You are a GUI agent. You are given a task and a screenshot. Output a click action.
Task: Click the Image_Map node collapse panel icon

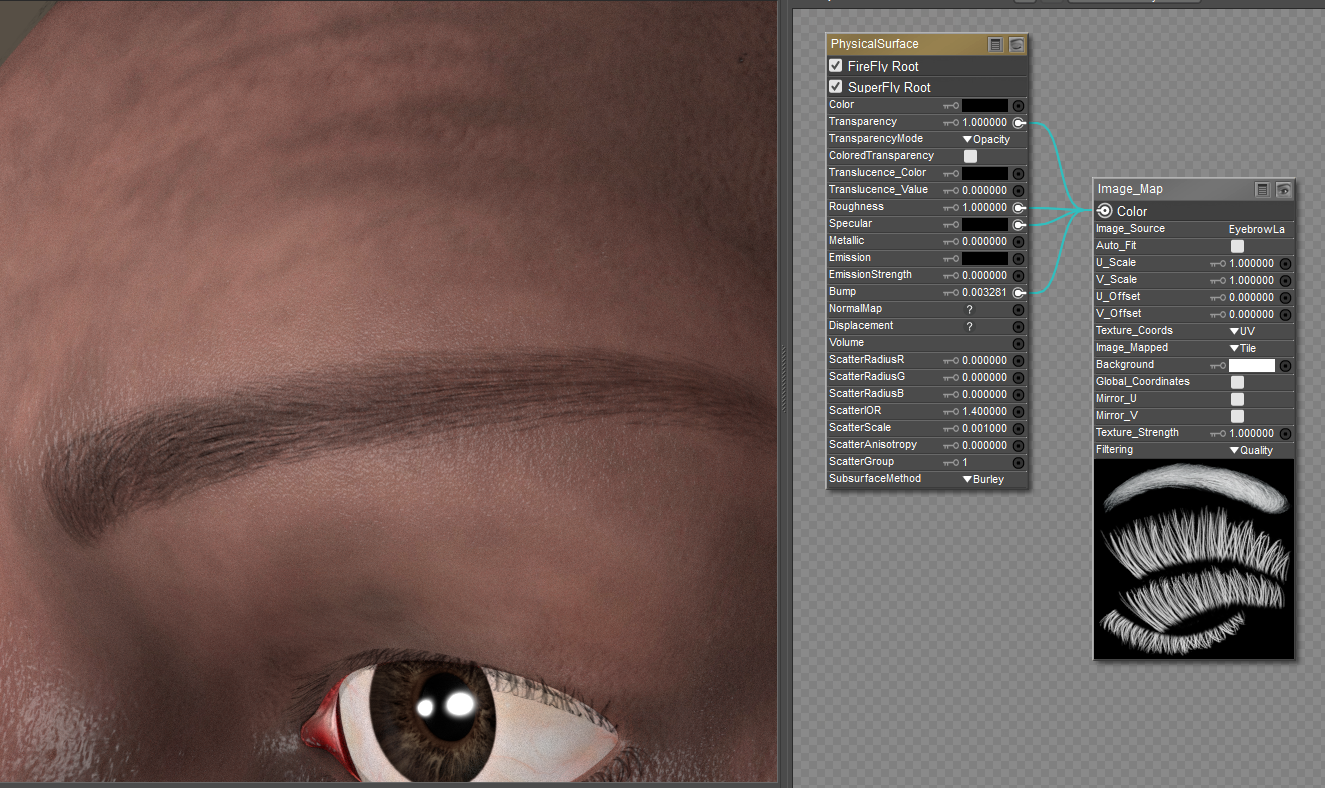coord(1262,189)
